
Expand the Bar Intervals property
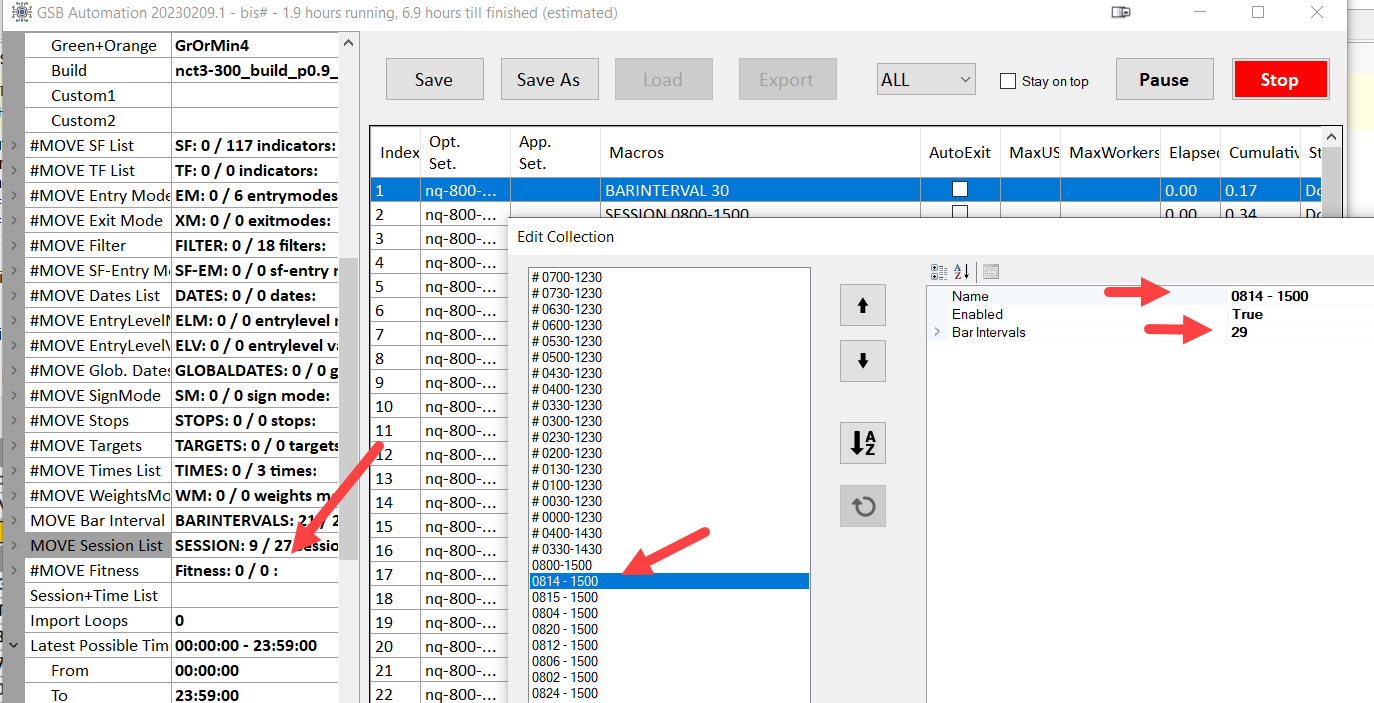tap(937, 332)
